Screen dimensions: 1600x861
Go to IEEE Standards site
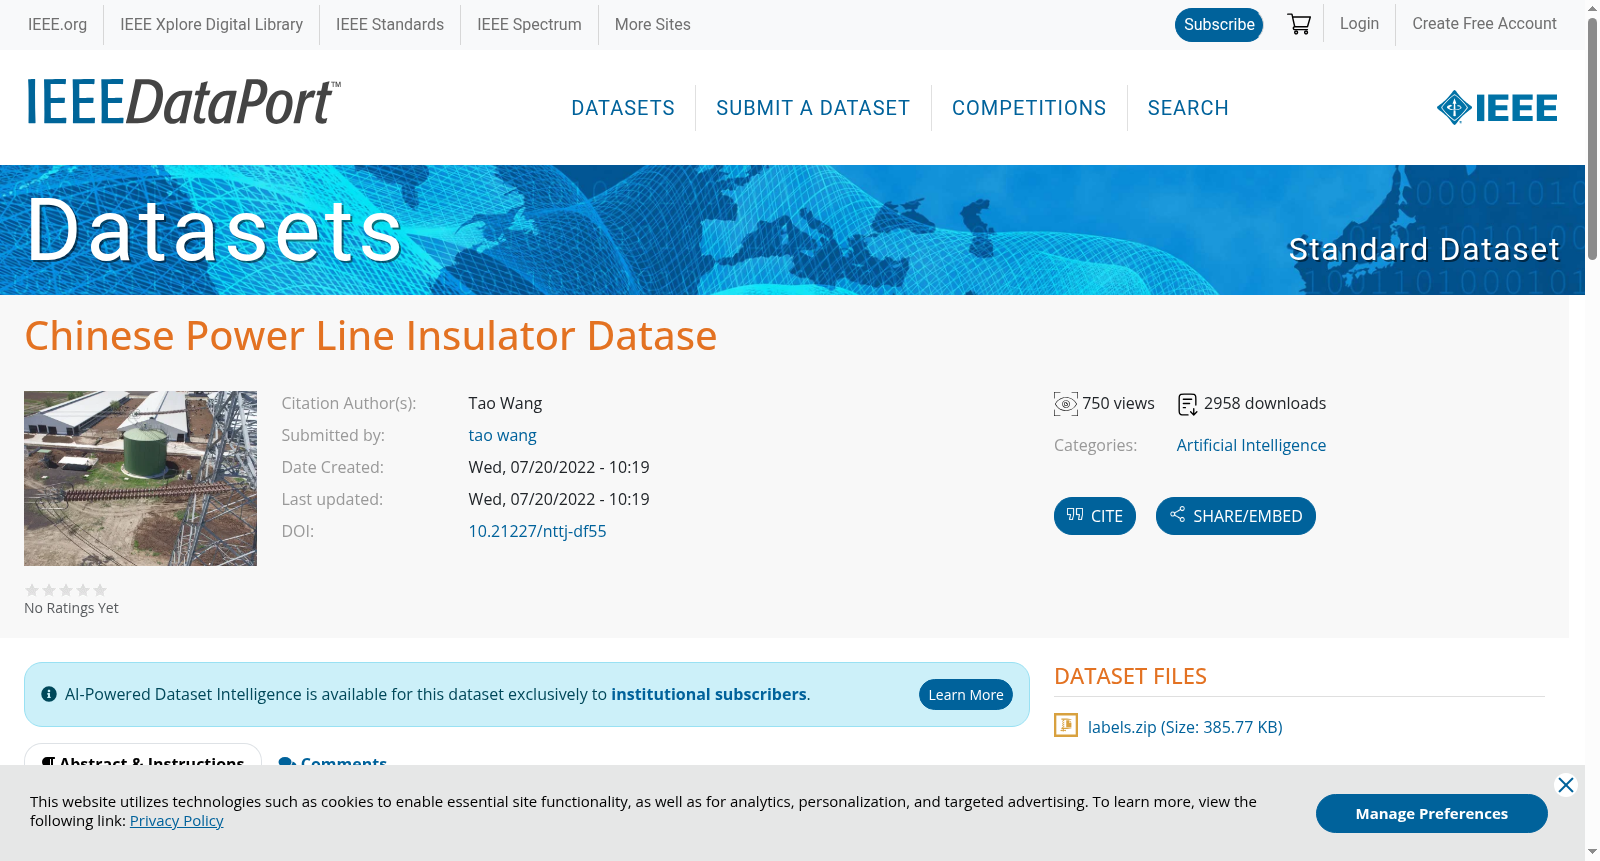[x=390, y=24]
